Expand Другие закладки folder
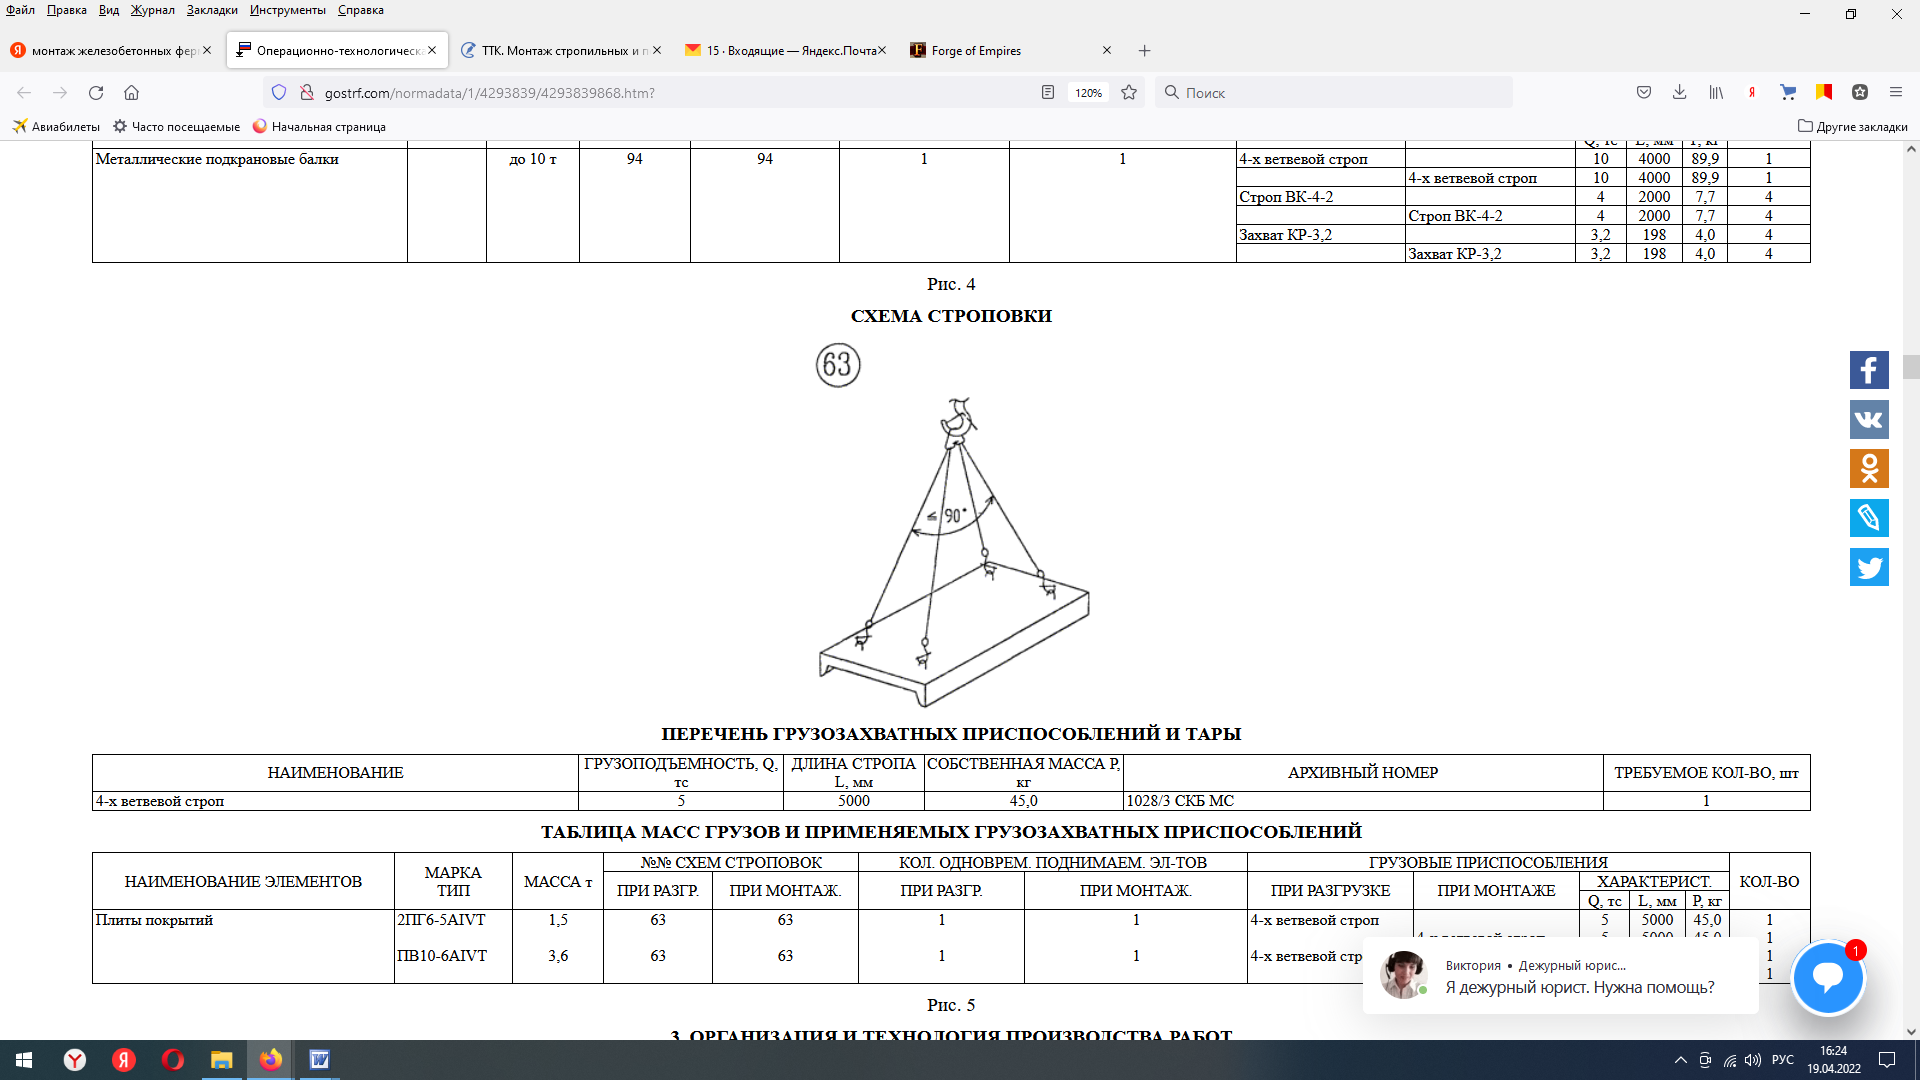Viewport: 1920px width, 1080px height. pos(1853,127)
